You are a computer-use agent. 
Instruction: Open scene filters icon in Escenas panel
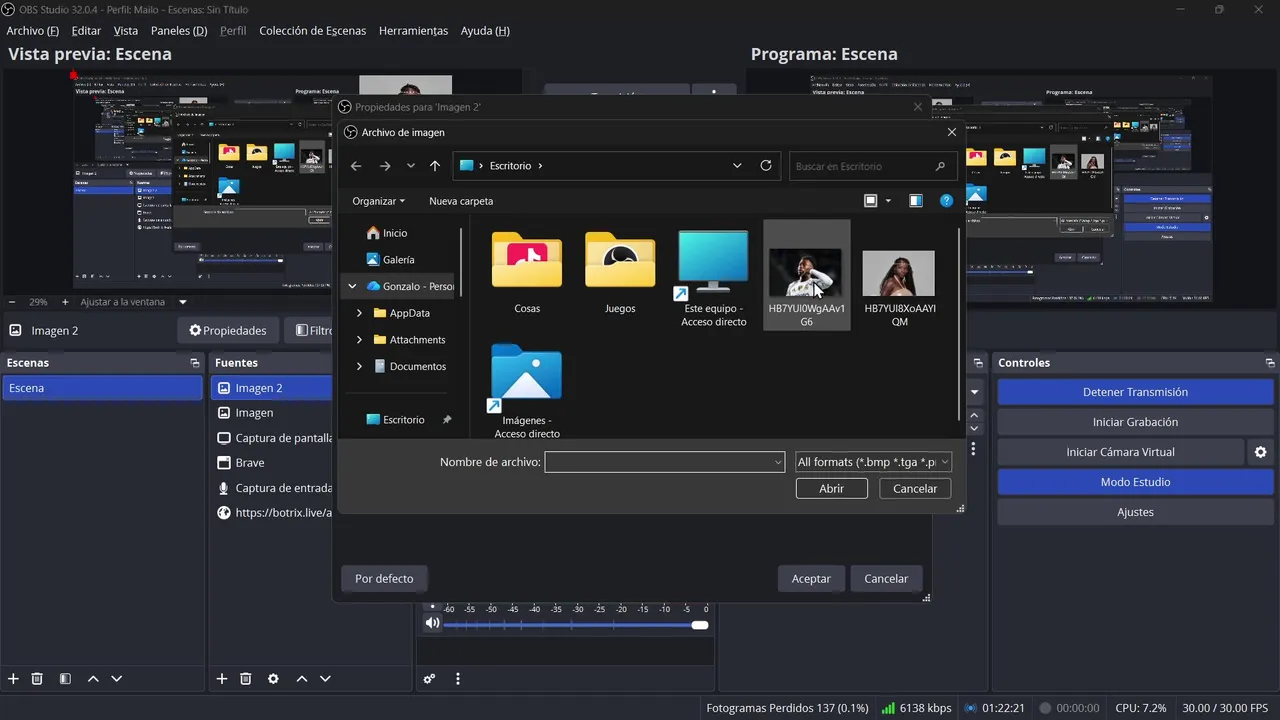[x=65, y=679]
